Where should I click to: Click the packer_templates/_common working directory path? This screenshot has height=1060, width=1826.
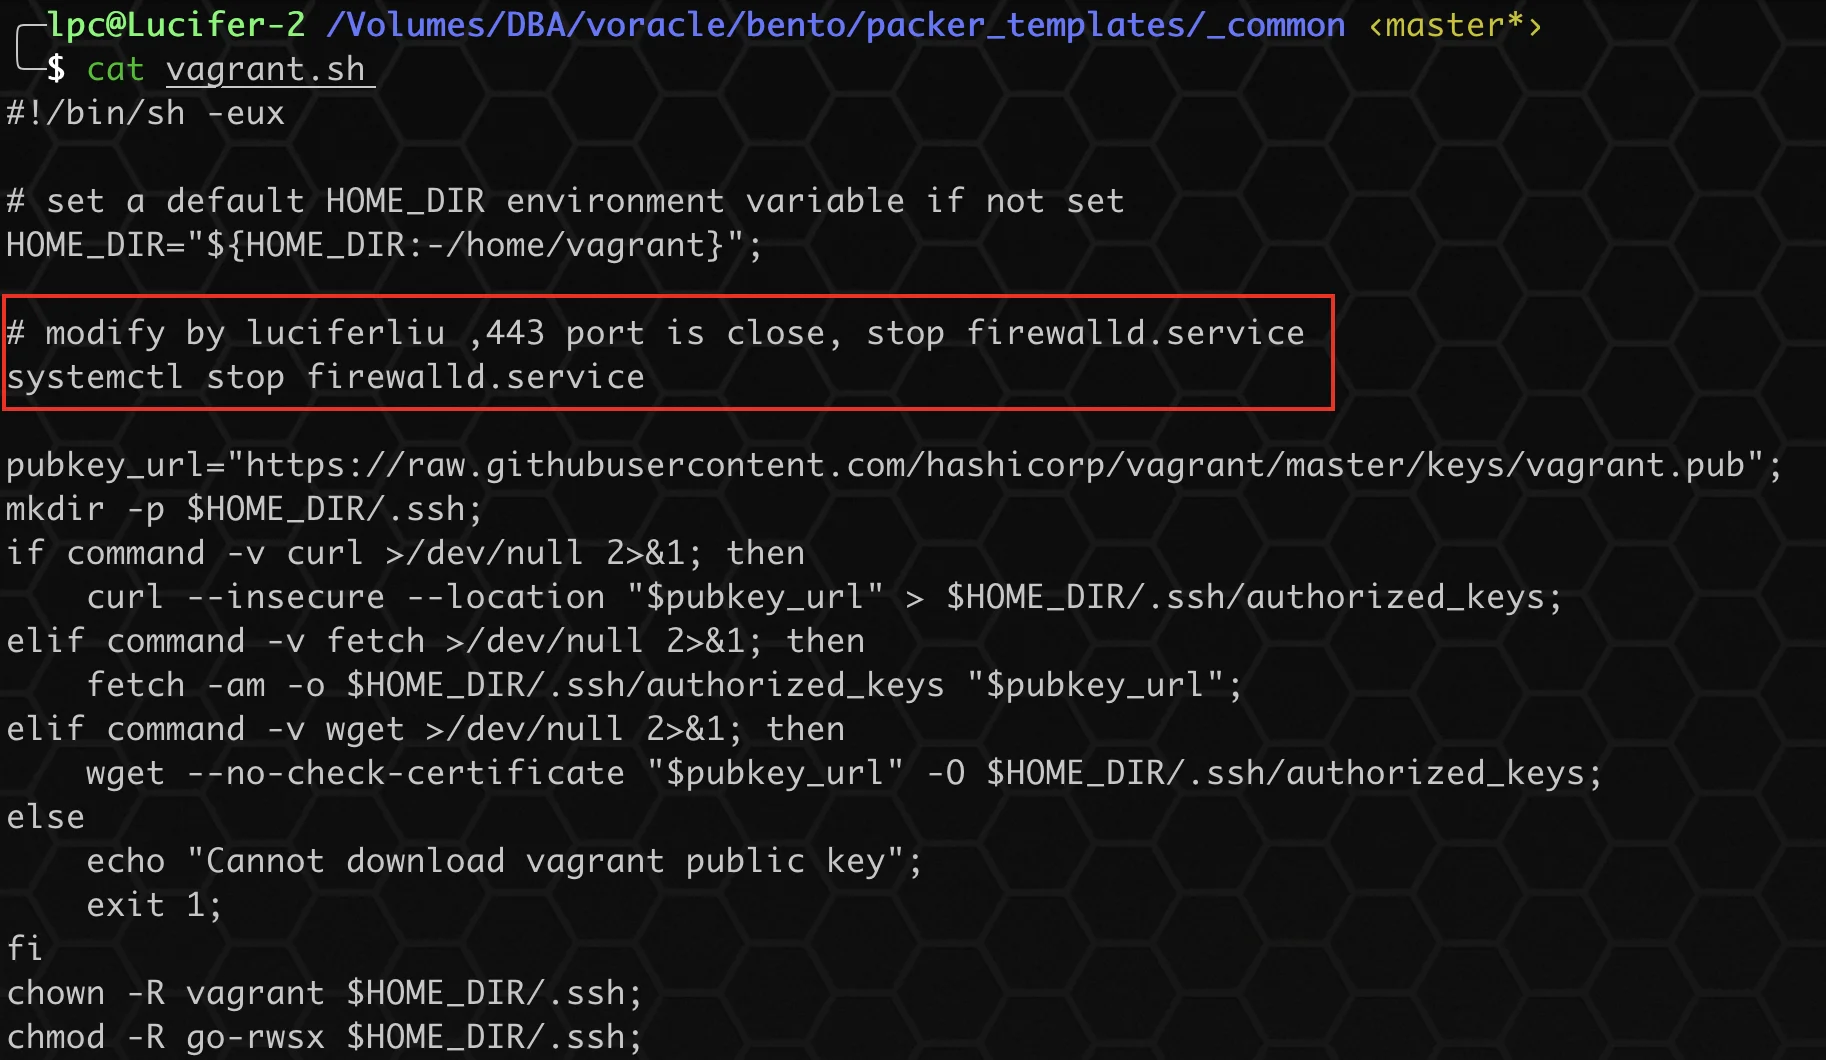(835, 24)
